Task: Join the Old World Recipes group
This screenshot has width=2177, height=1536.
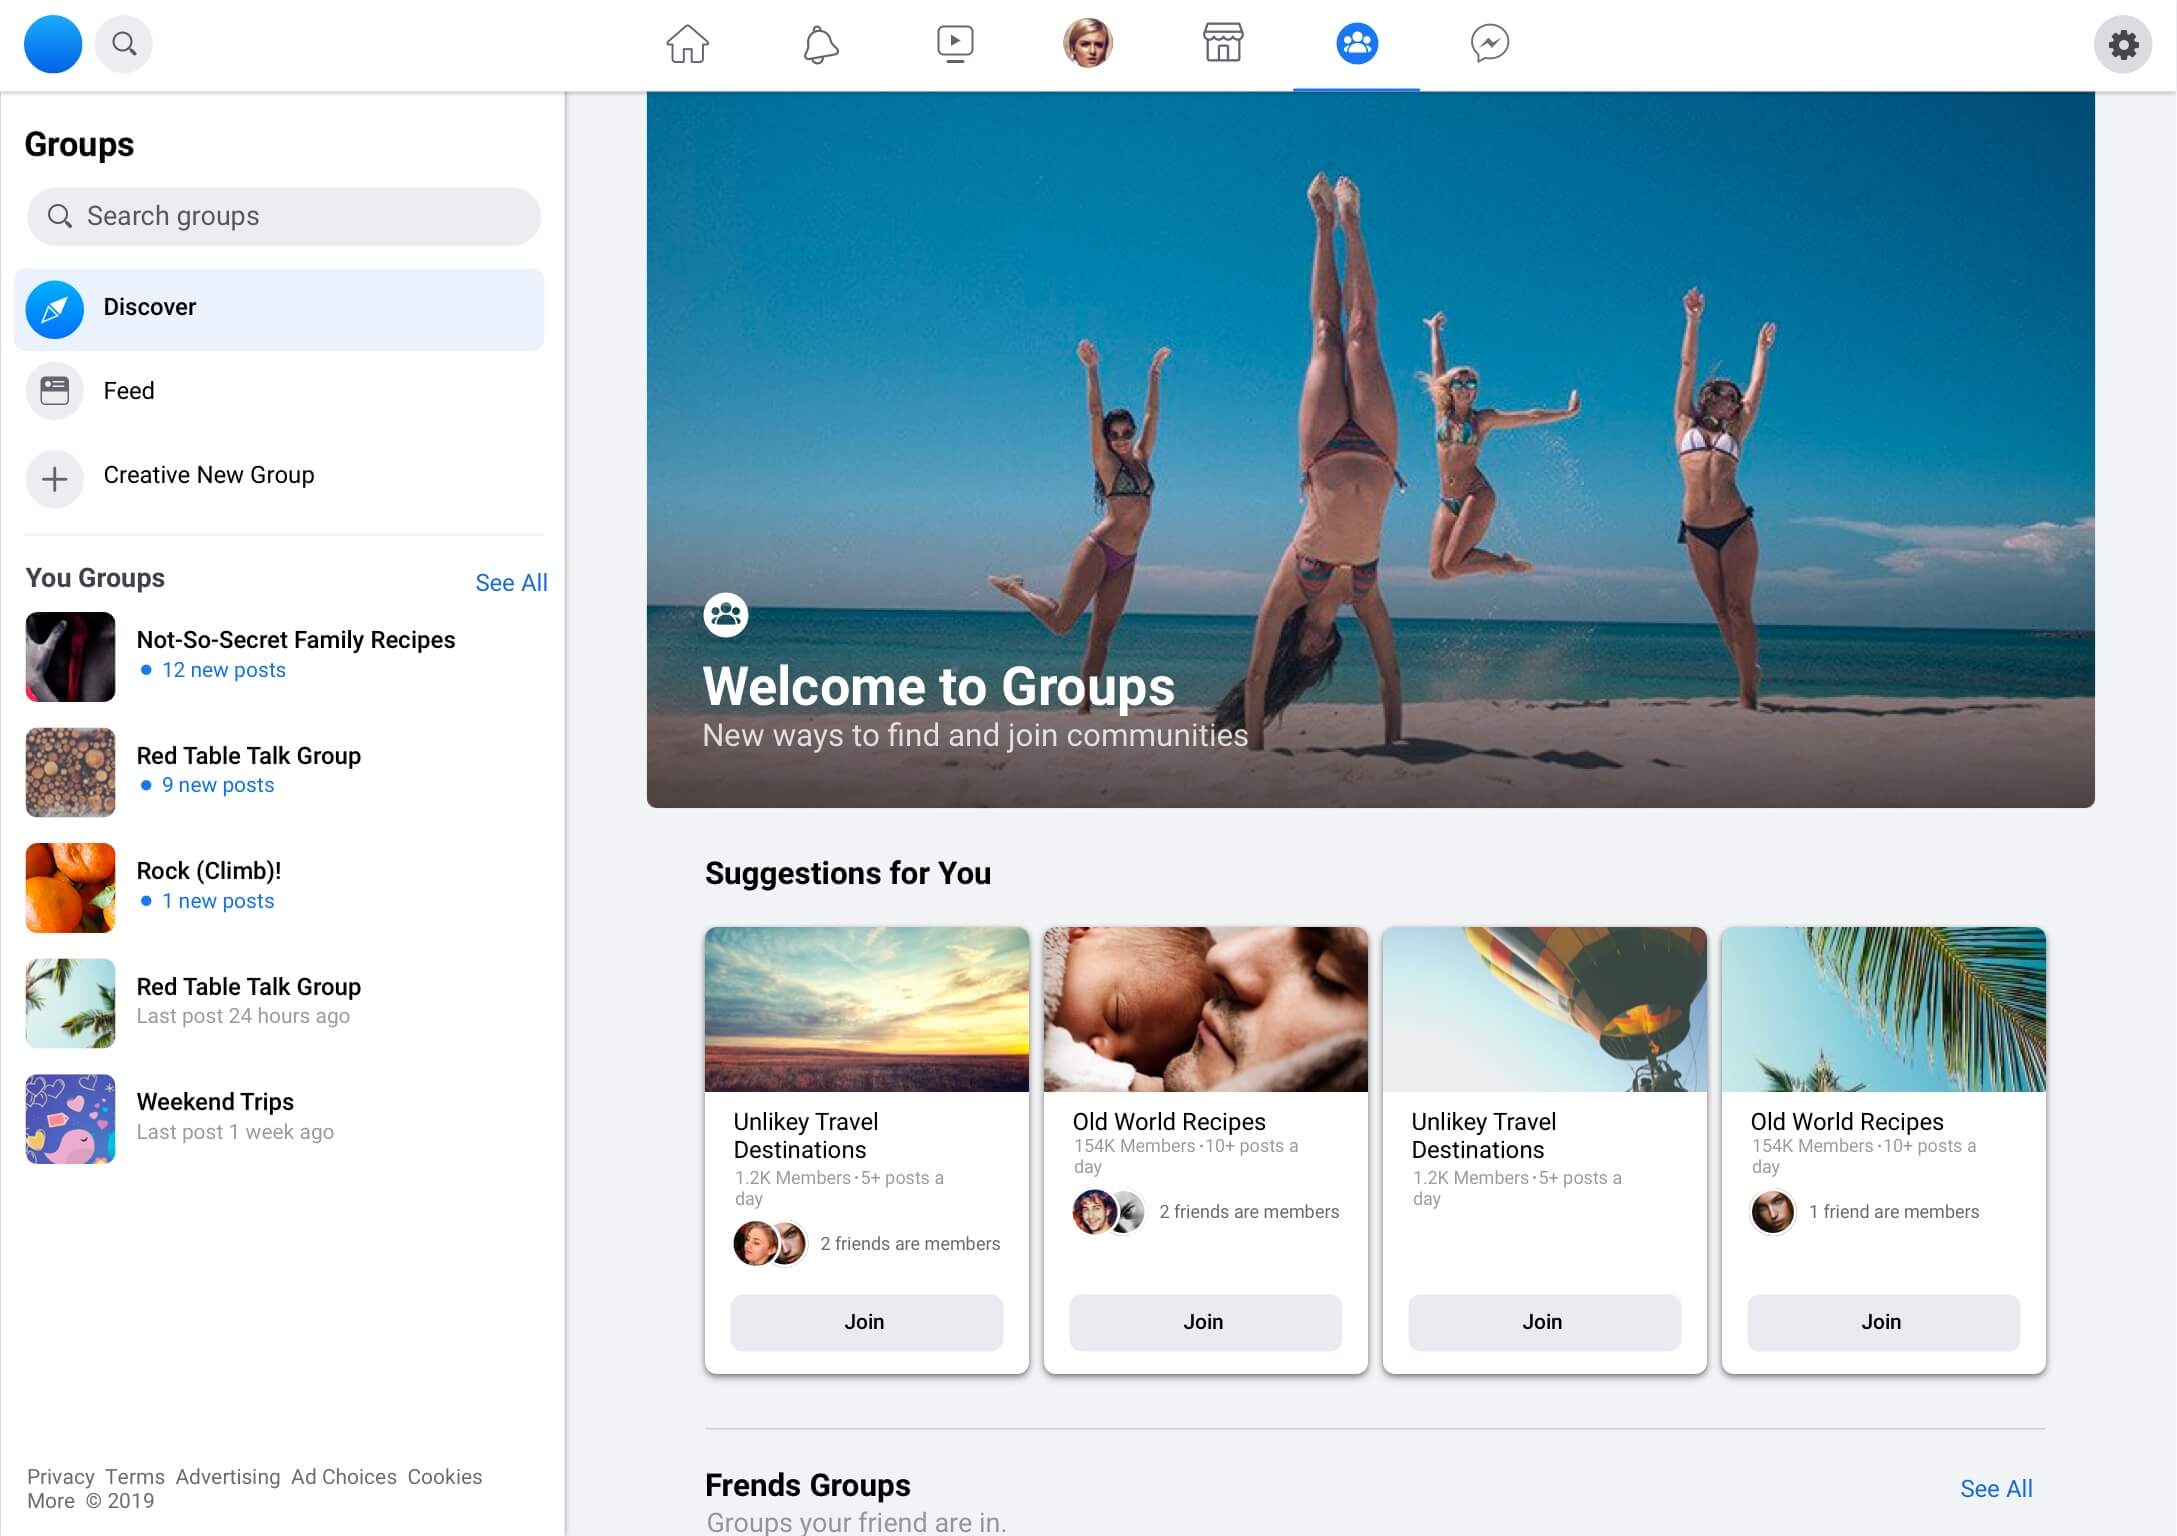Action: [1204, 1322]
